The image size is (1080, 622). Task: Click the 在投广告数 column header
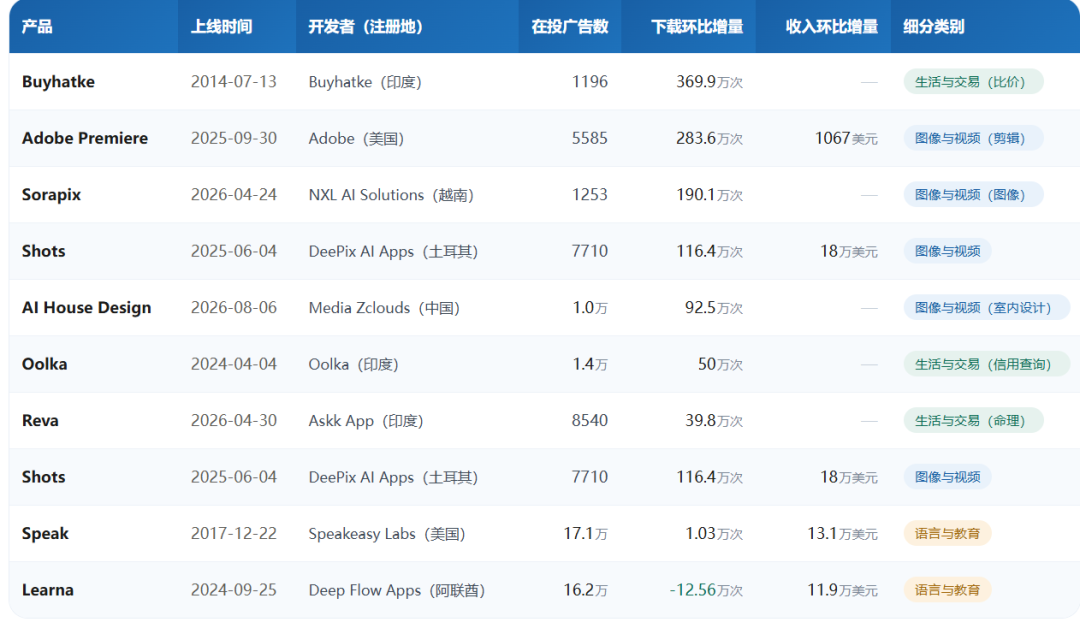tap(570, 27)
